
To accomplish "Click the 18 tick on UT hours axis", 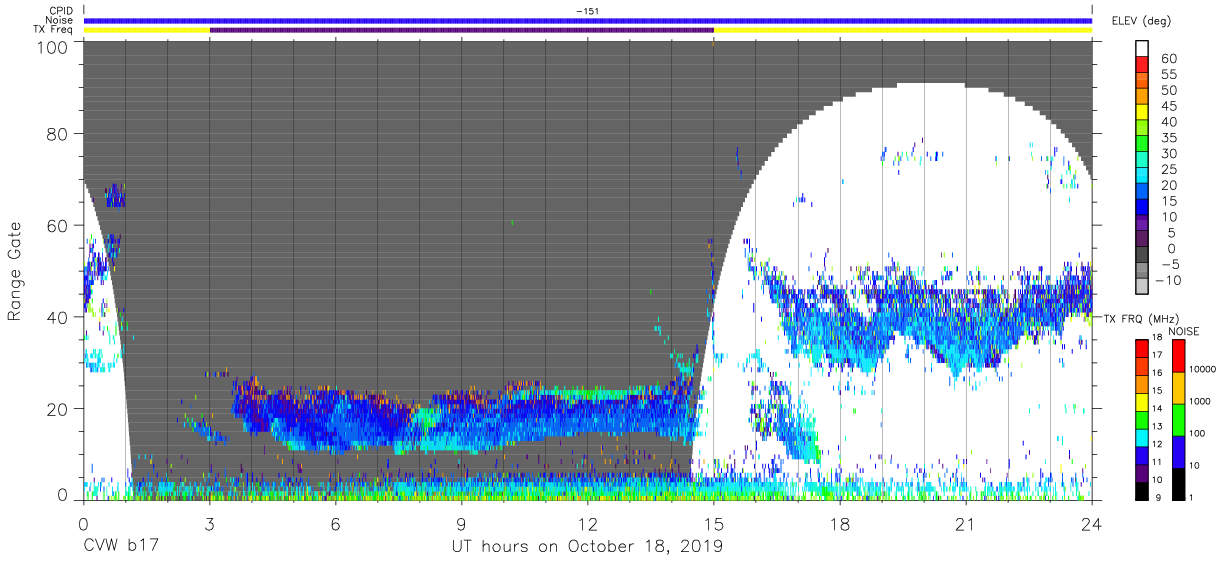I will 840,523.
